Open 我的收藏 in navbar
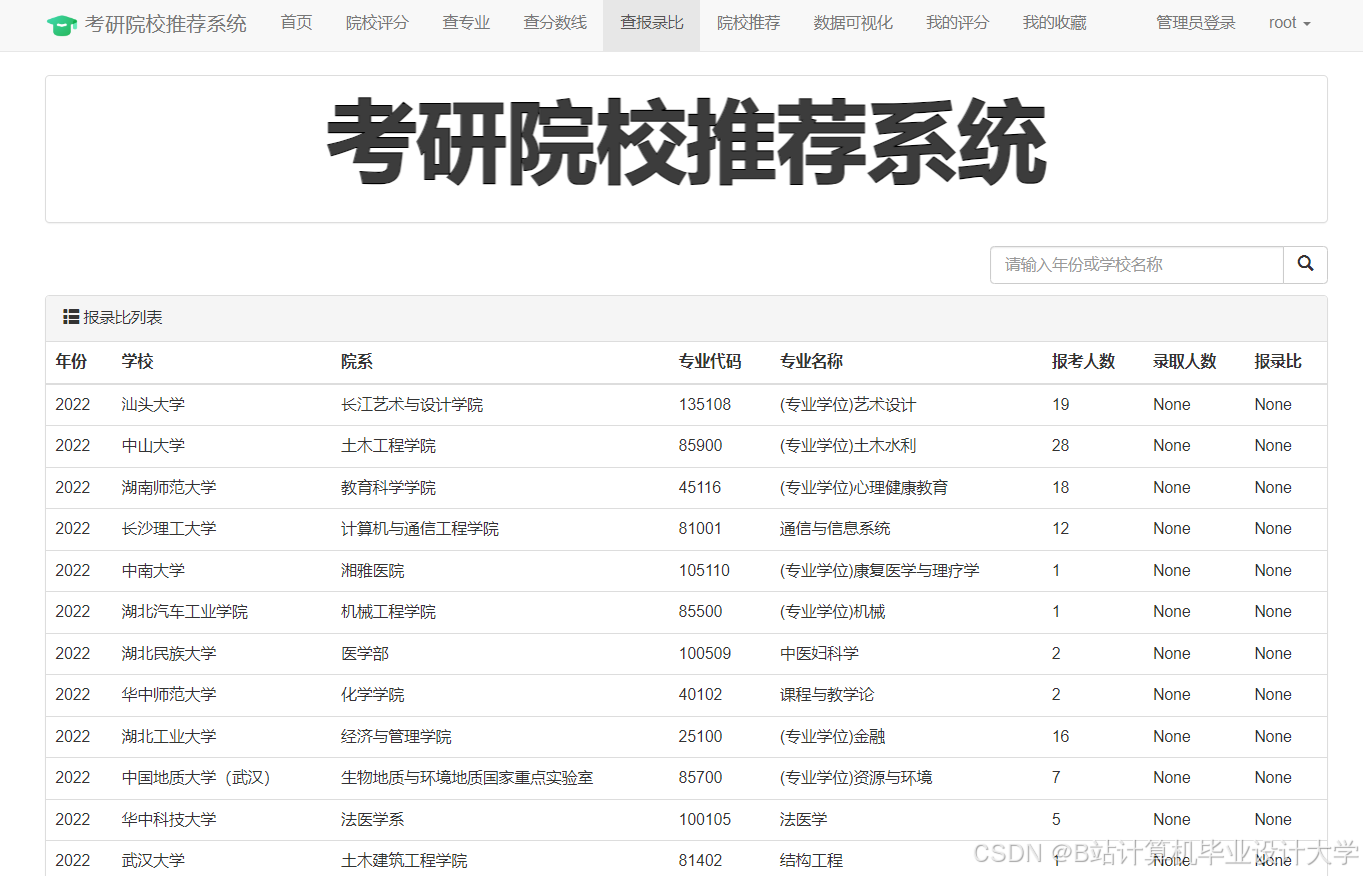 (x=1054, y=23)
